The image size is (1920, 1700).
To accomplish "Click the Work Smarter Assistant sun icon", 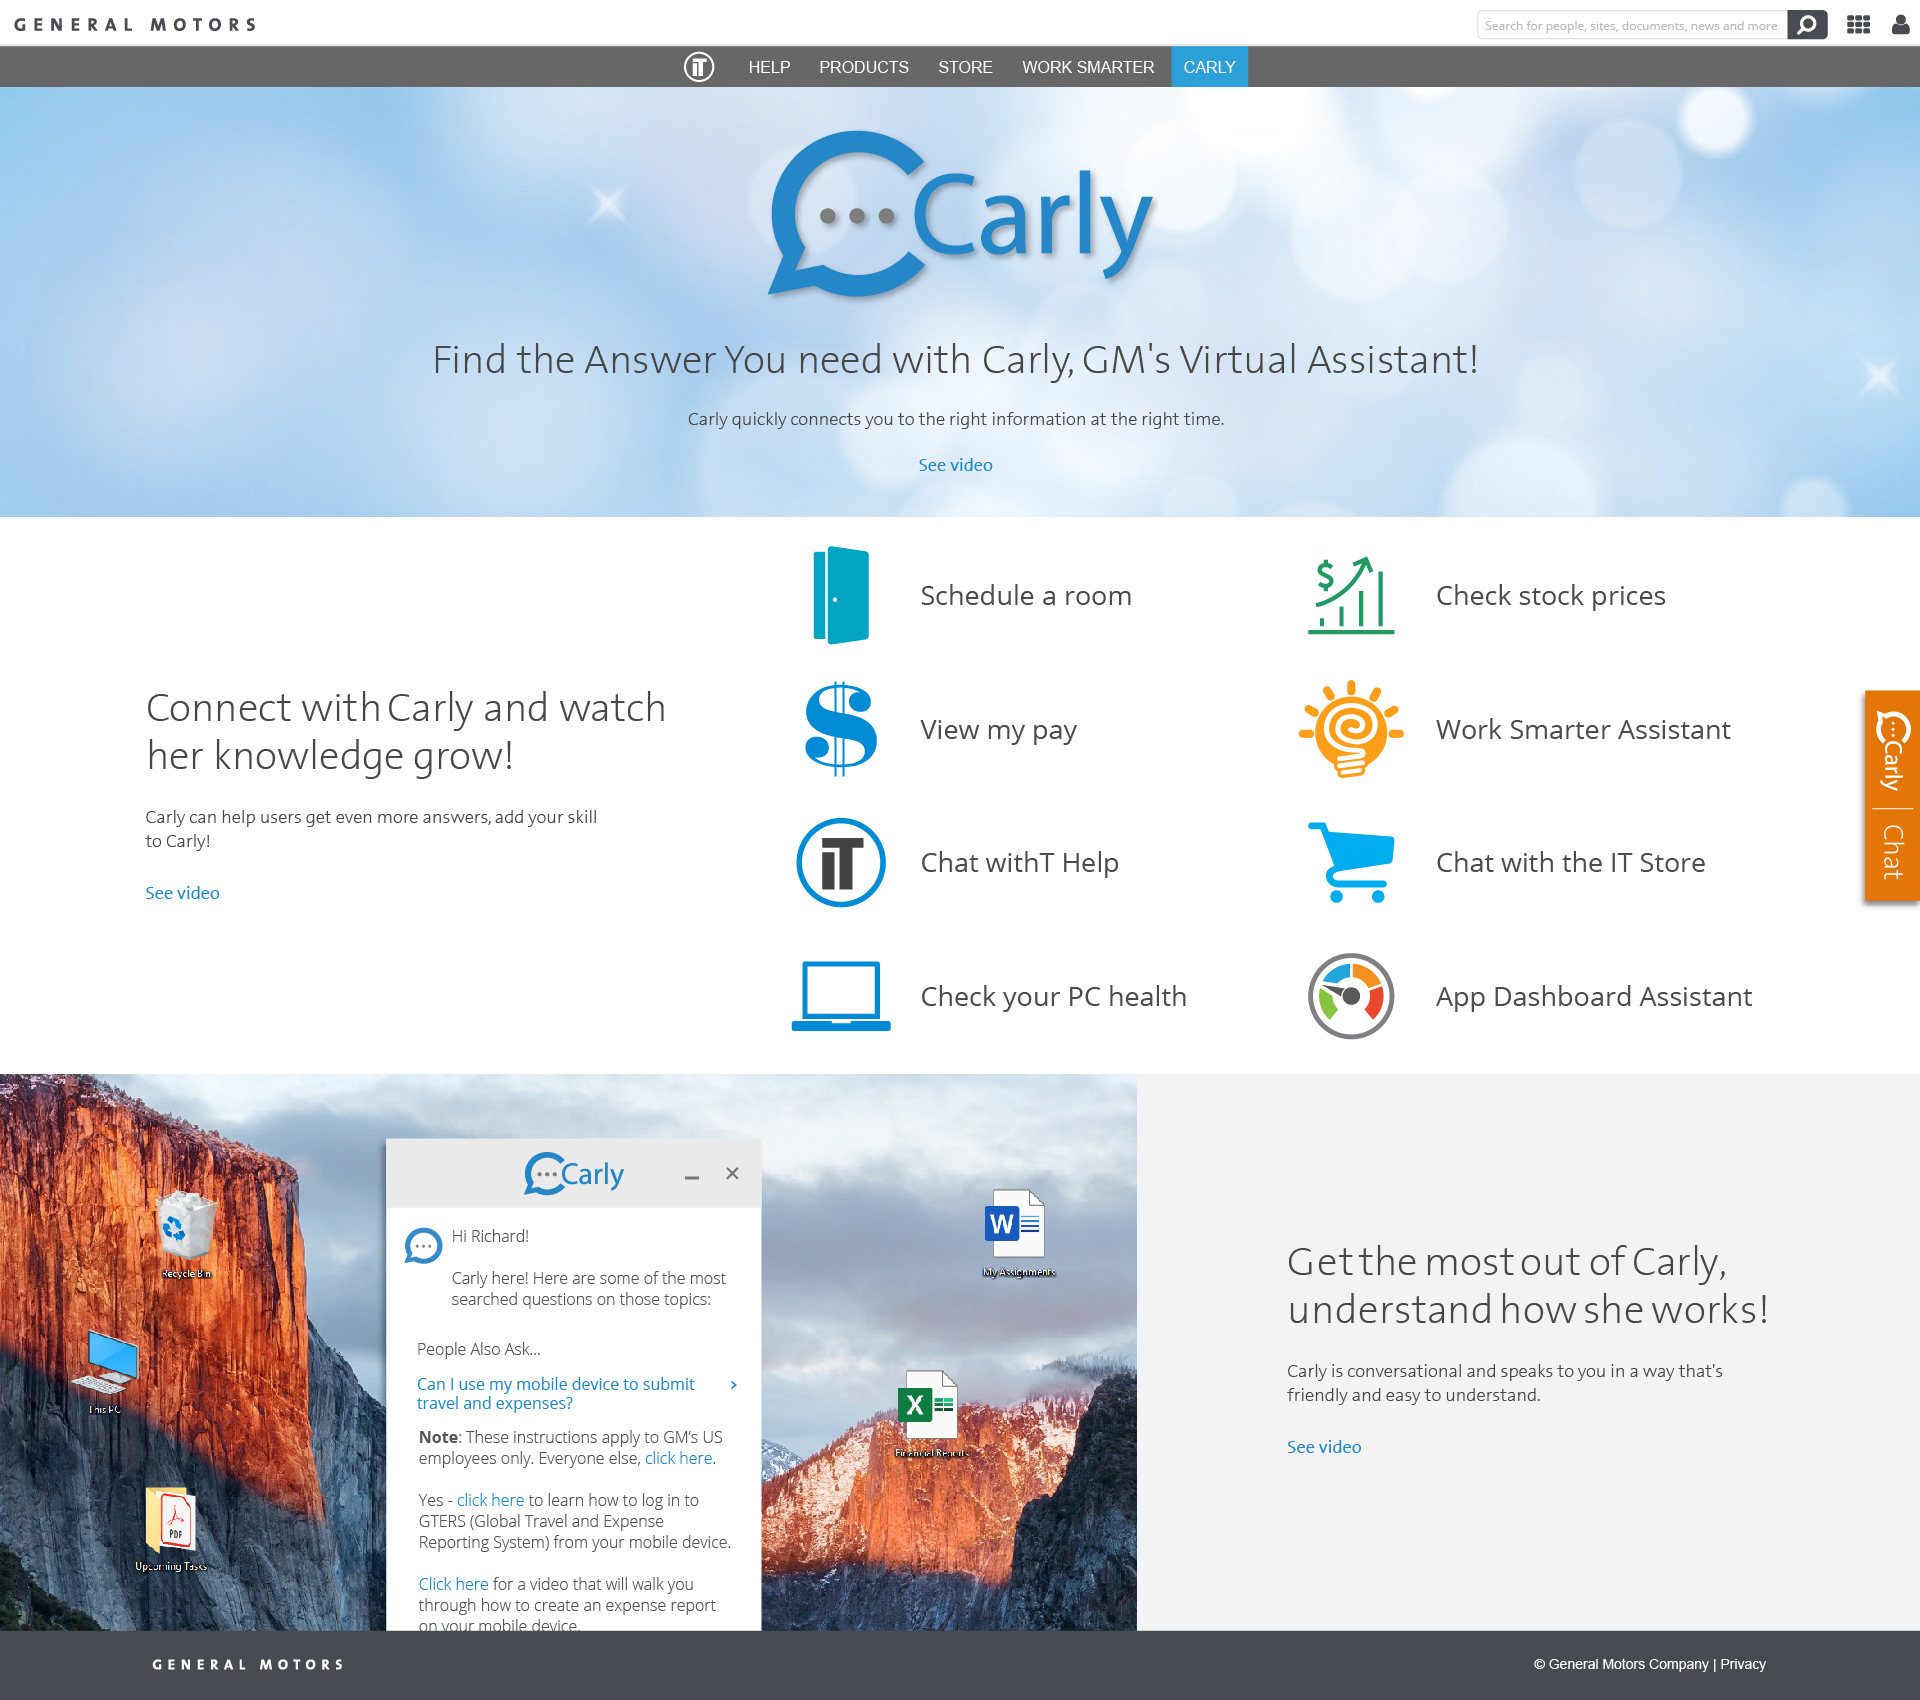I will point(1349,729).
